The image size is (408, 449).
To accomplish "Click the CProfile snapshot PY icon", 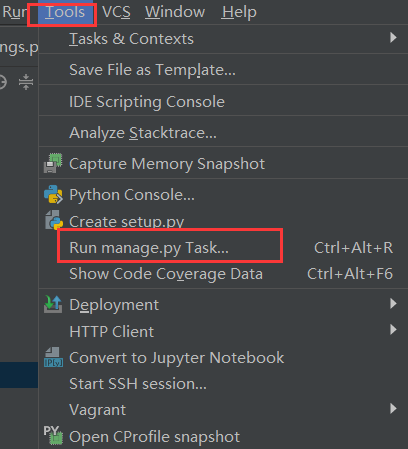I will pyautogui.click(x=53, y=435).
